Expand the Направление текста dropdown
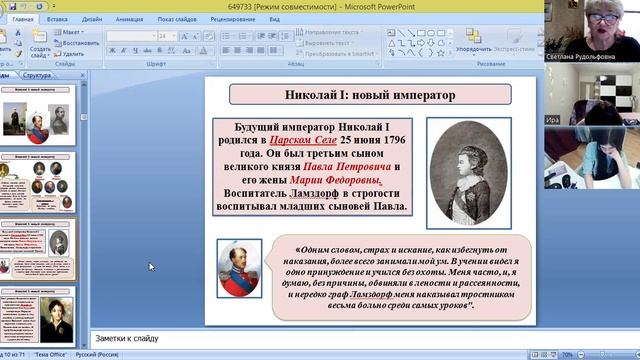Image resolution: width=640 pixels, height=360 pixels. point(329,32)
